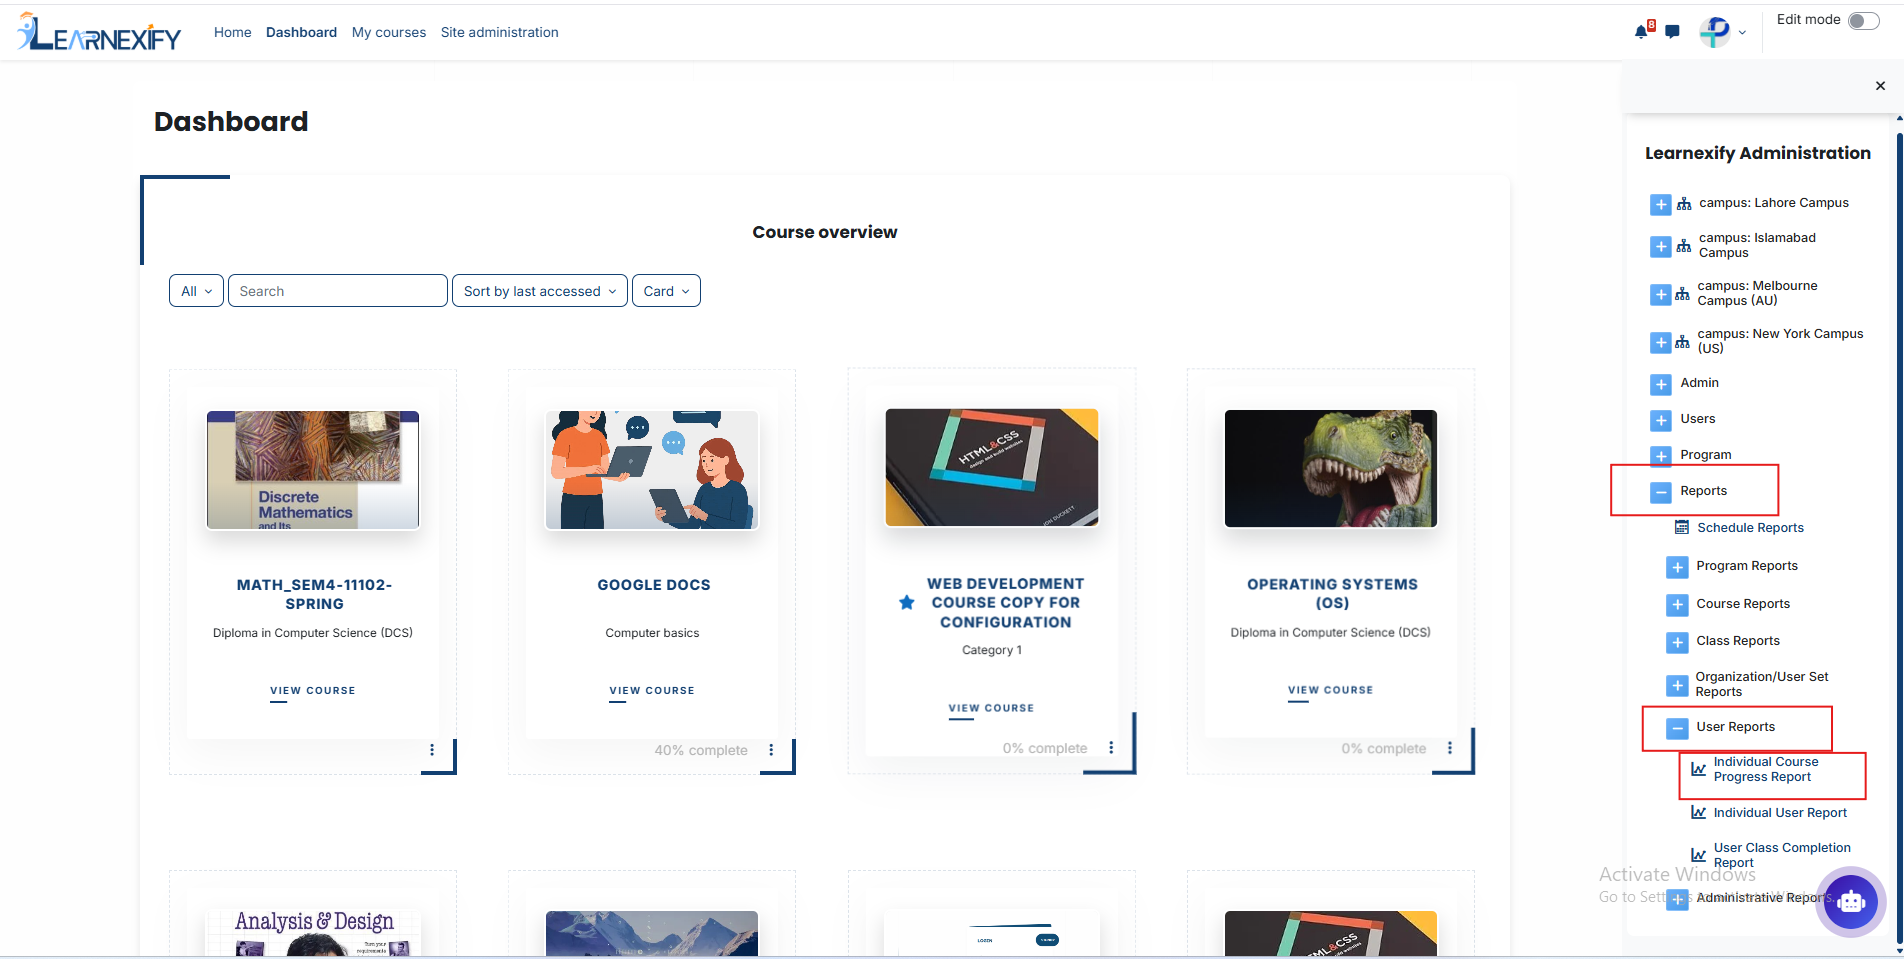
Task: Open Site administration menu item
Action: [x=500, y=32]
